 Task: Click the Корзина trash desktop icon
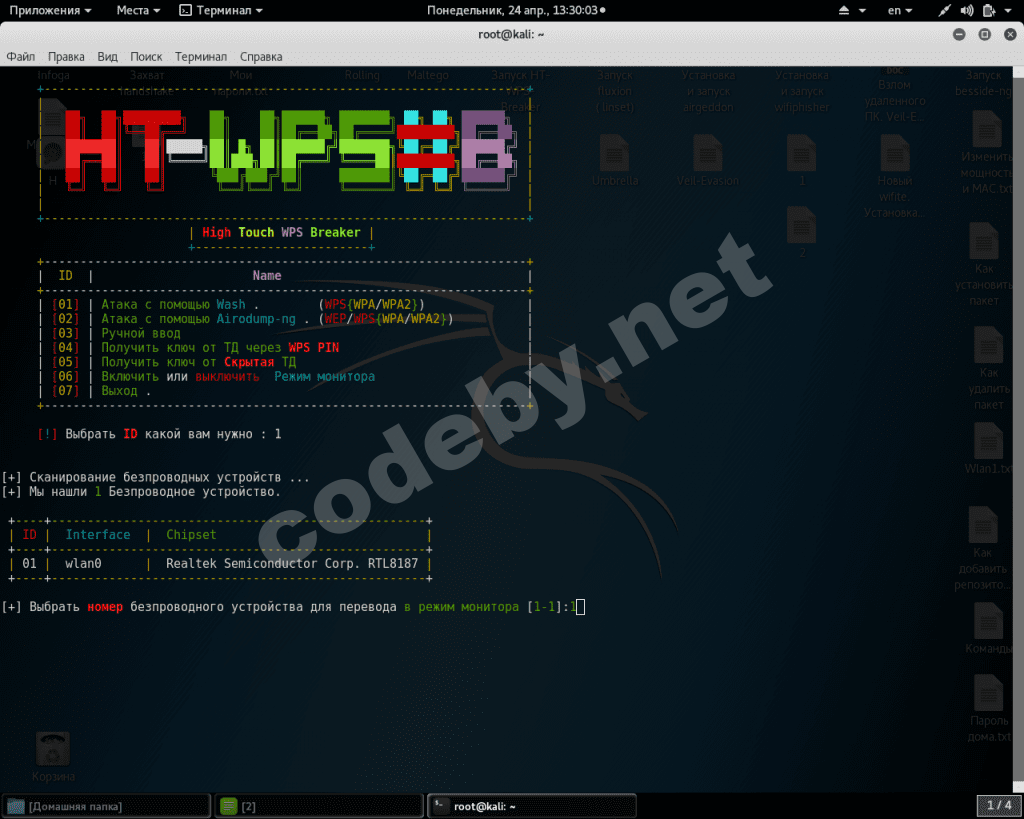pyautogui.click(x=53, y=756)
